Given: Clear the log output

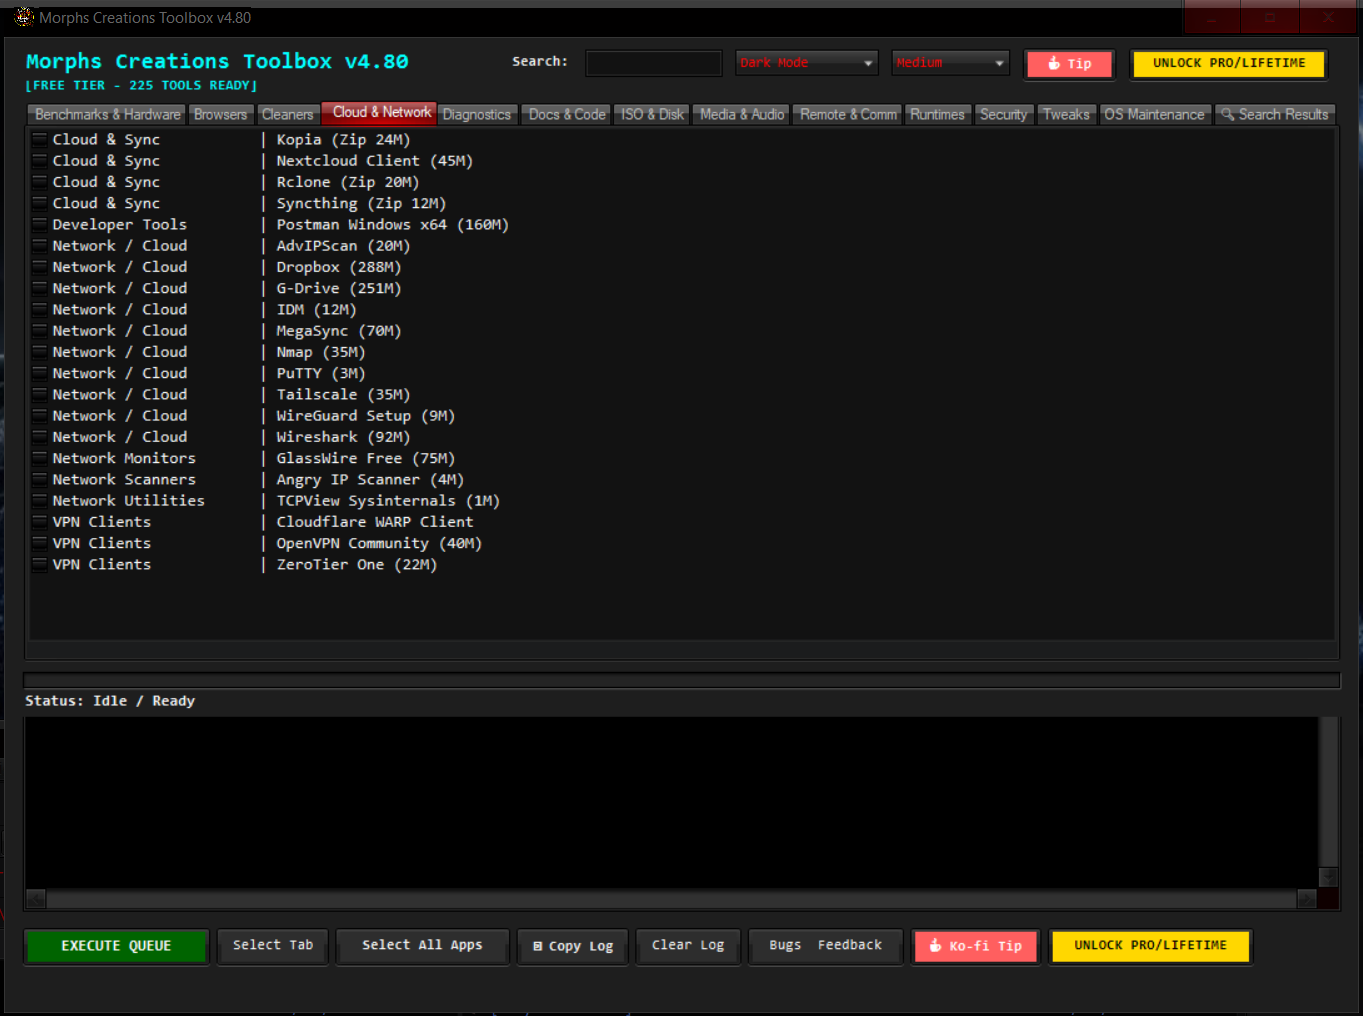Looking at the screenshot, I should click(x=688, y=946).
